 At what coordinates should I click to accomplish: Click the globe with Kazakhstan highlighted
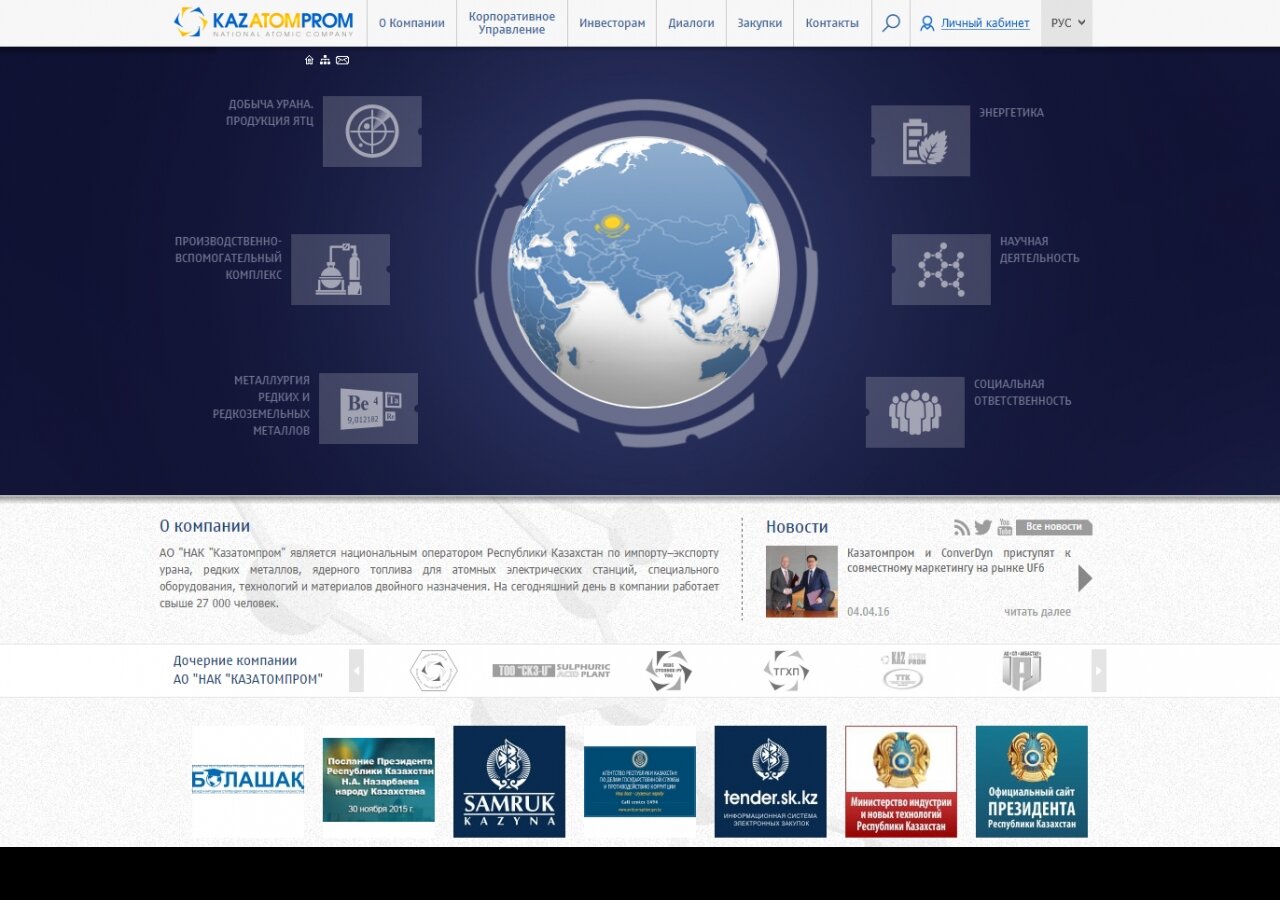[x=644, y=272]
